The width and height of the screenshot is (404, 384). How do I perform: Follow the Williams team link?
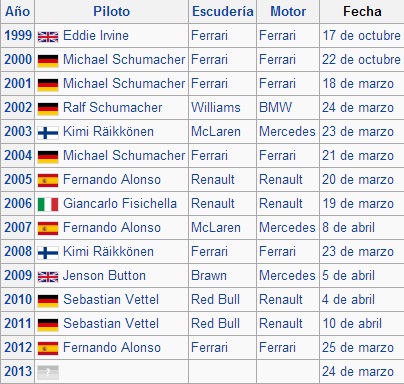216,107
